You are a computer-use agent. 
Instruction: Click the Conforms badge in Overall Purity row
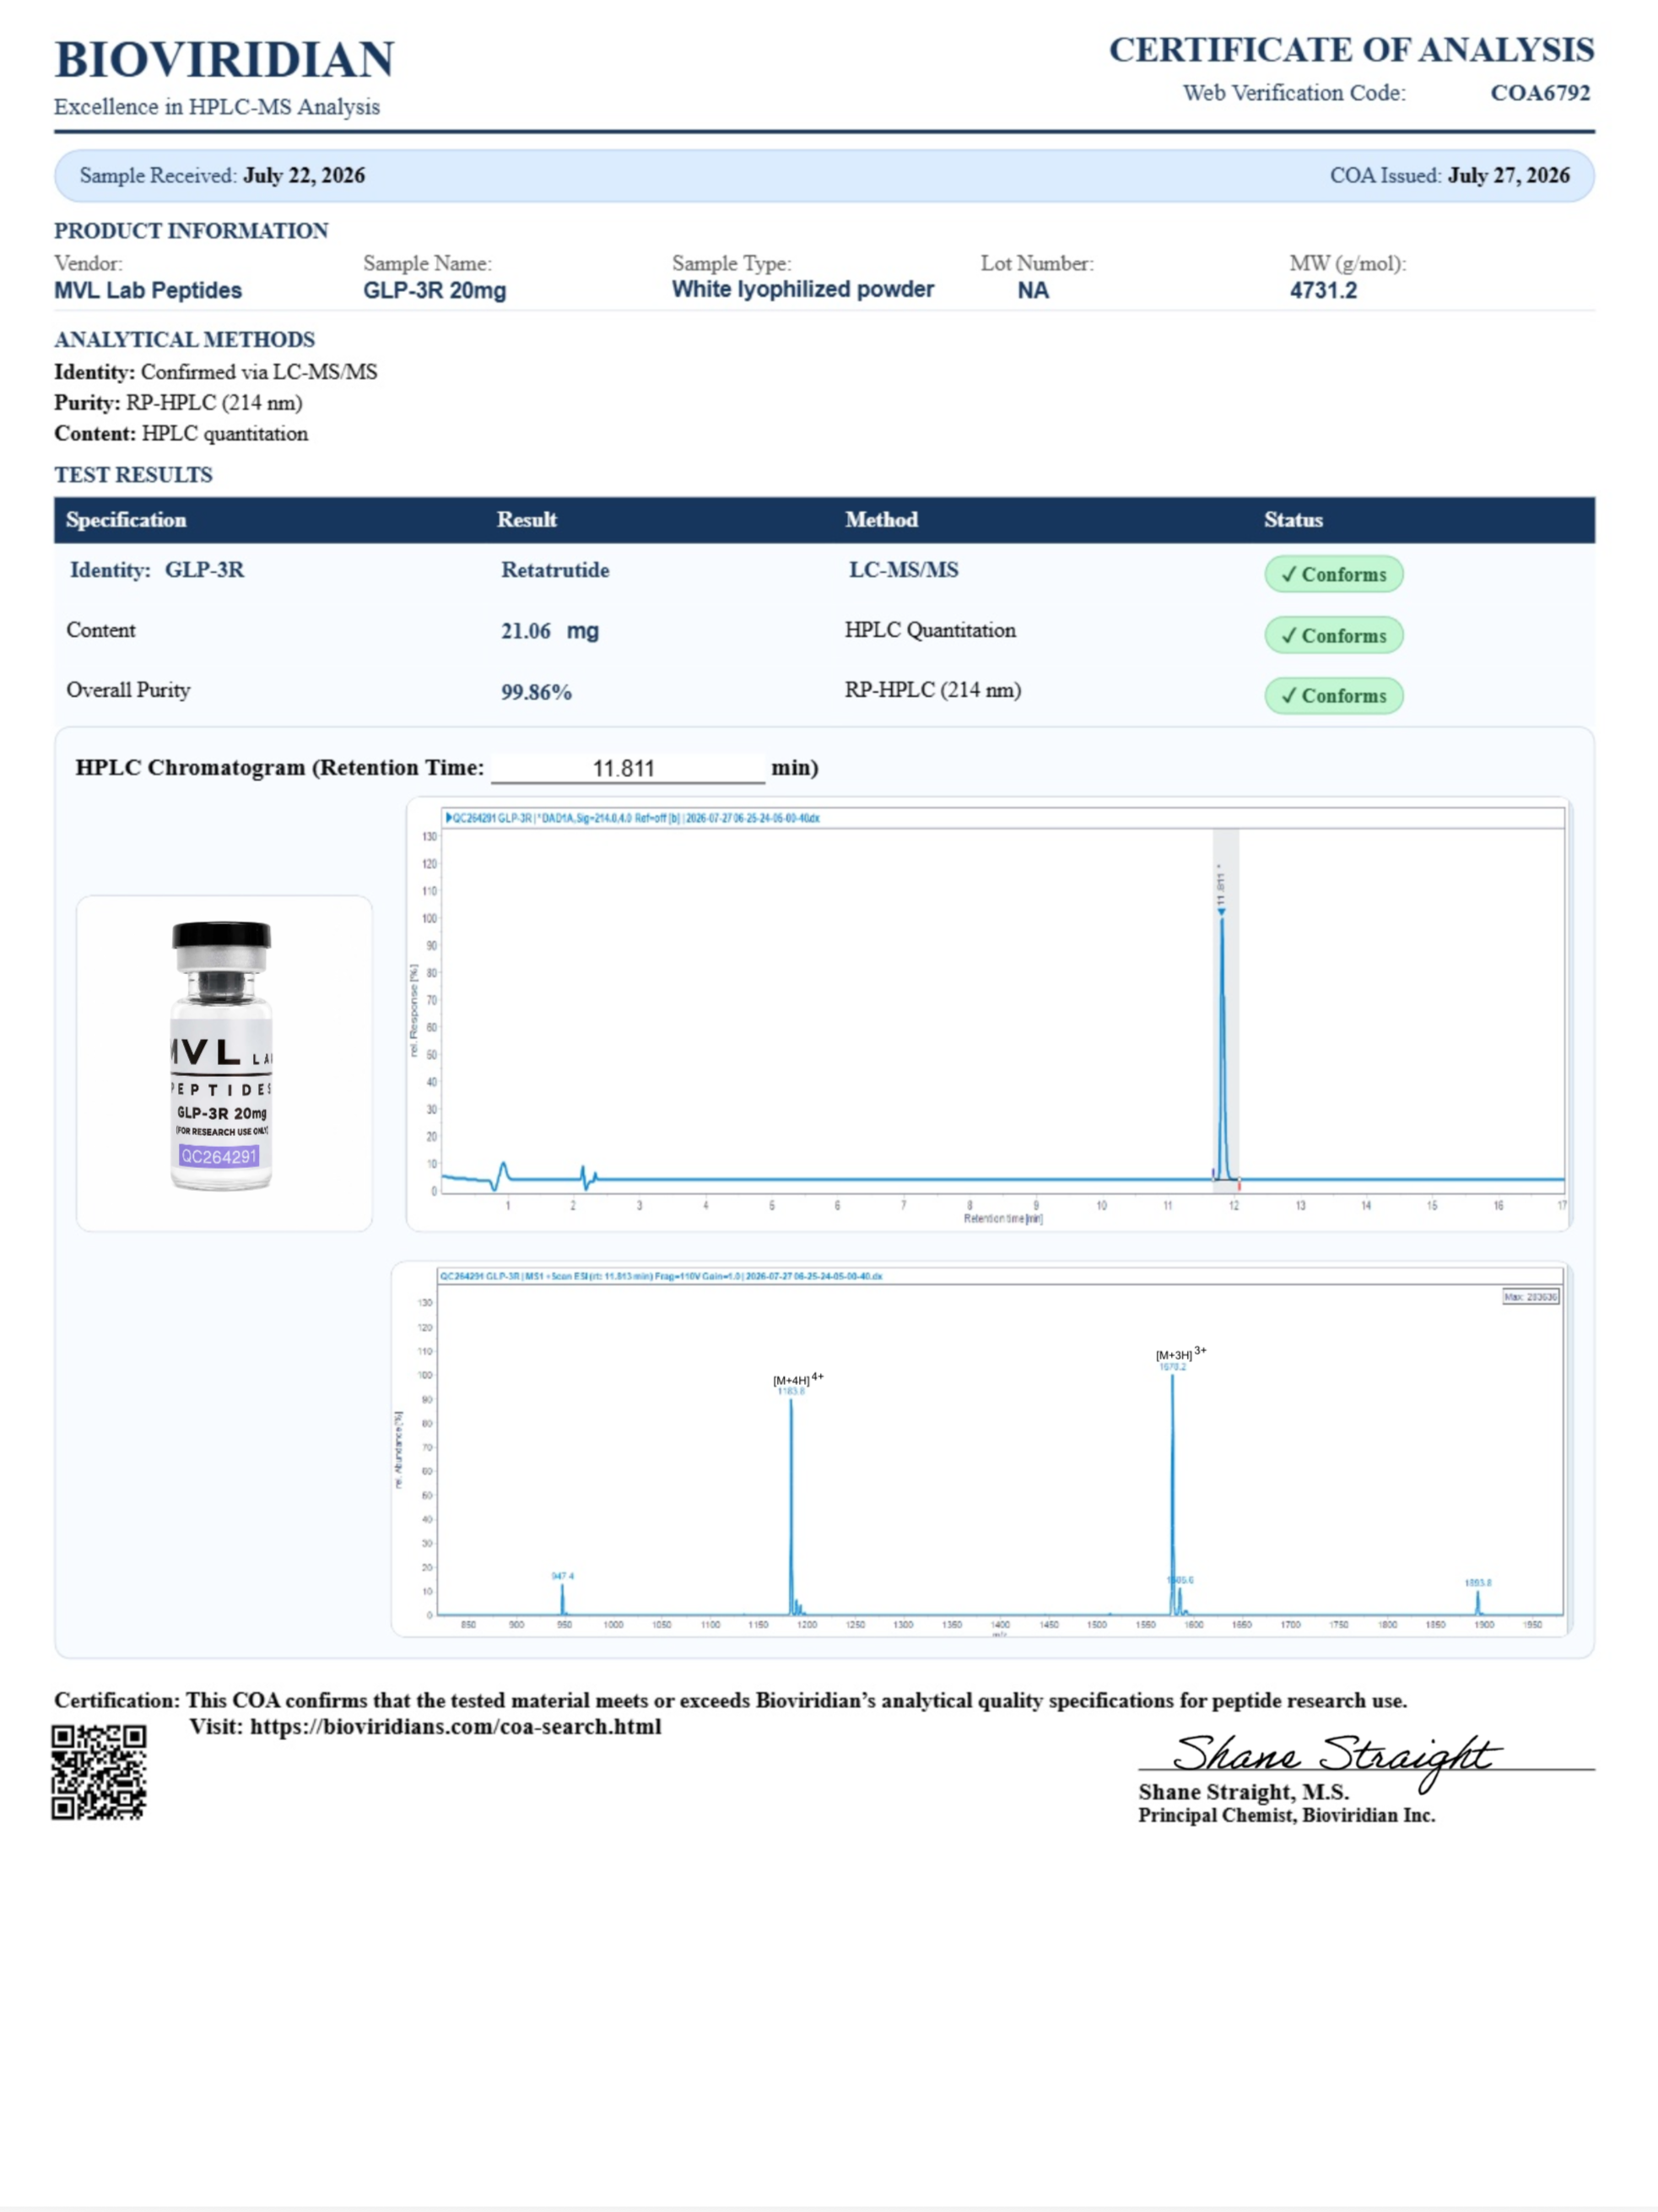click(1334, 695)
